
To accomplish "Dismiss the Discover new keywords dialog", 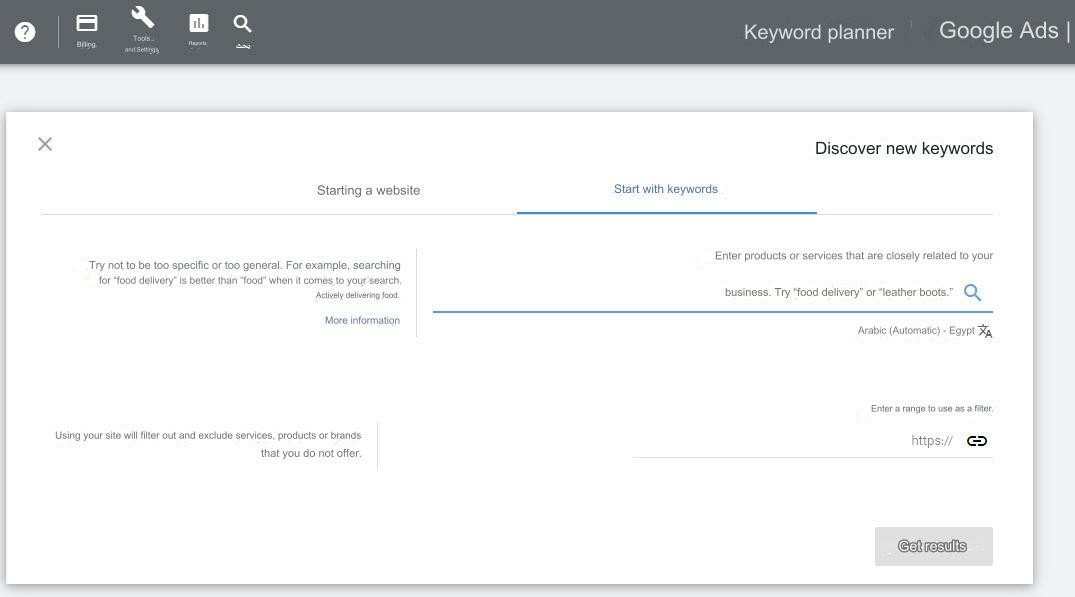I will [x=44, y=143].
